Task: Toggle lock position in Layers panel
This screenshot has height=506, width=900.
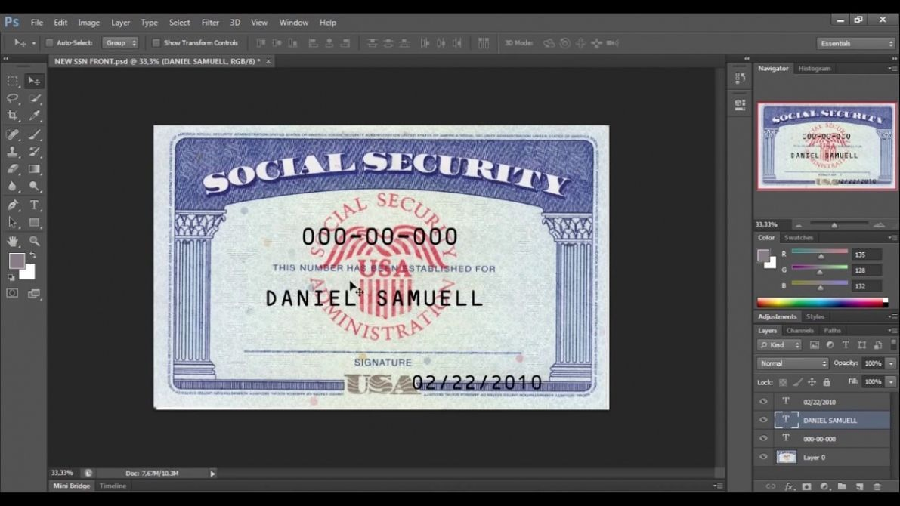Action: click(x=812, y=382)
